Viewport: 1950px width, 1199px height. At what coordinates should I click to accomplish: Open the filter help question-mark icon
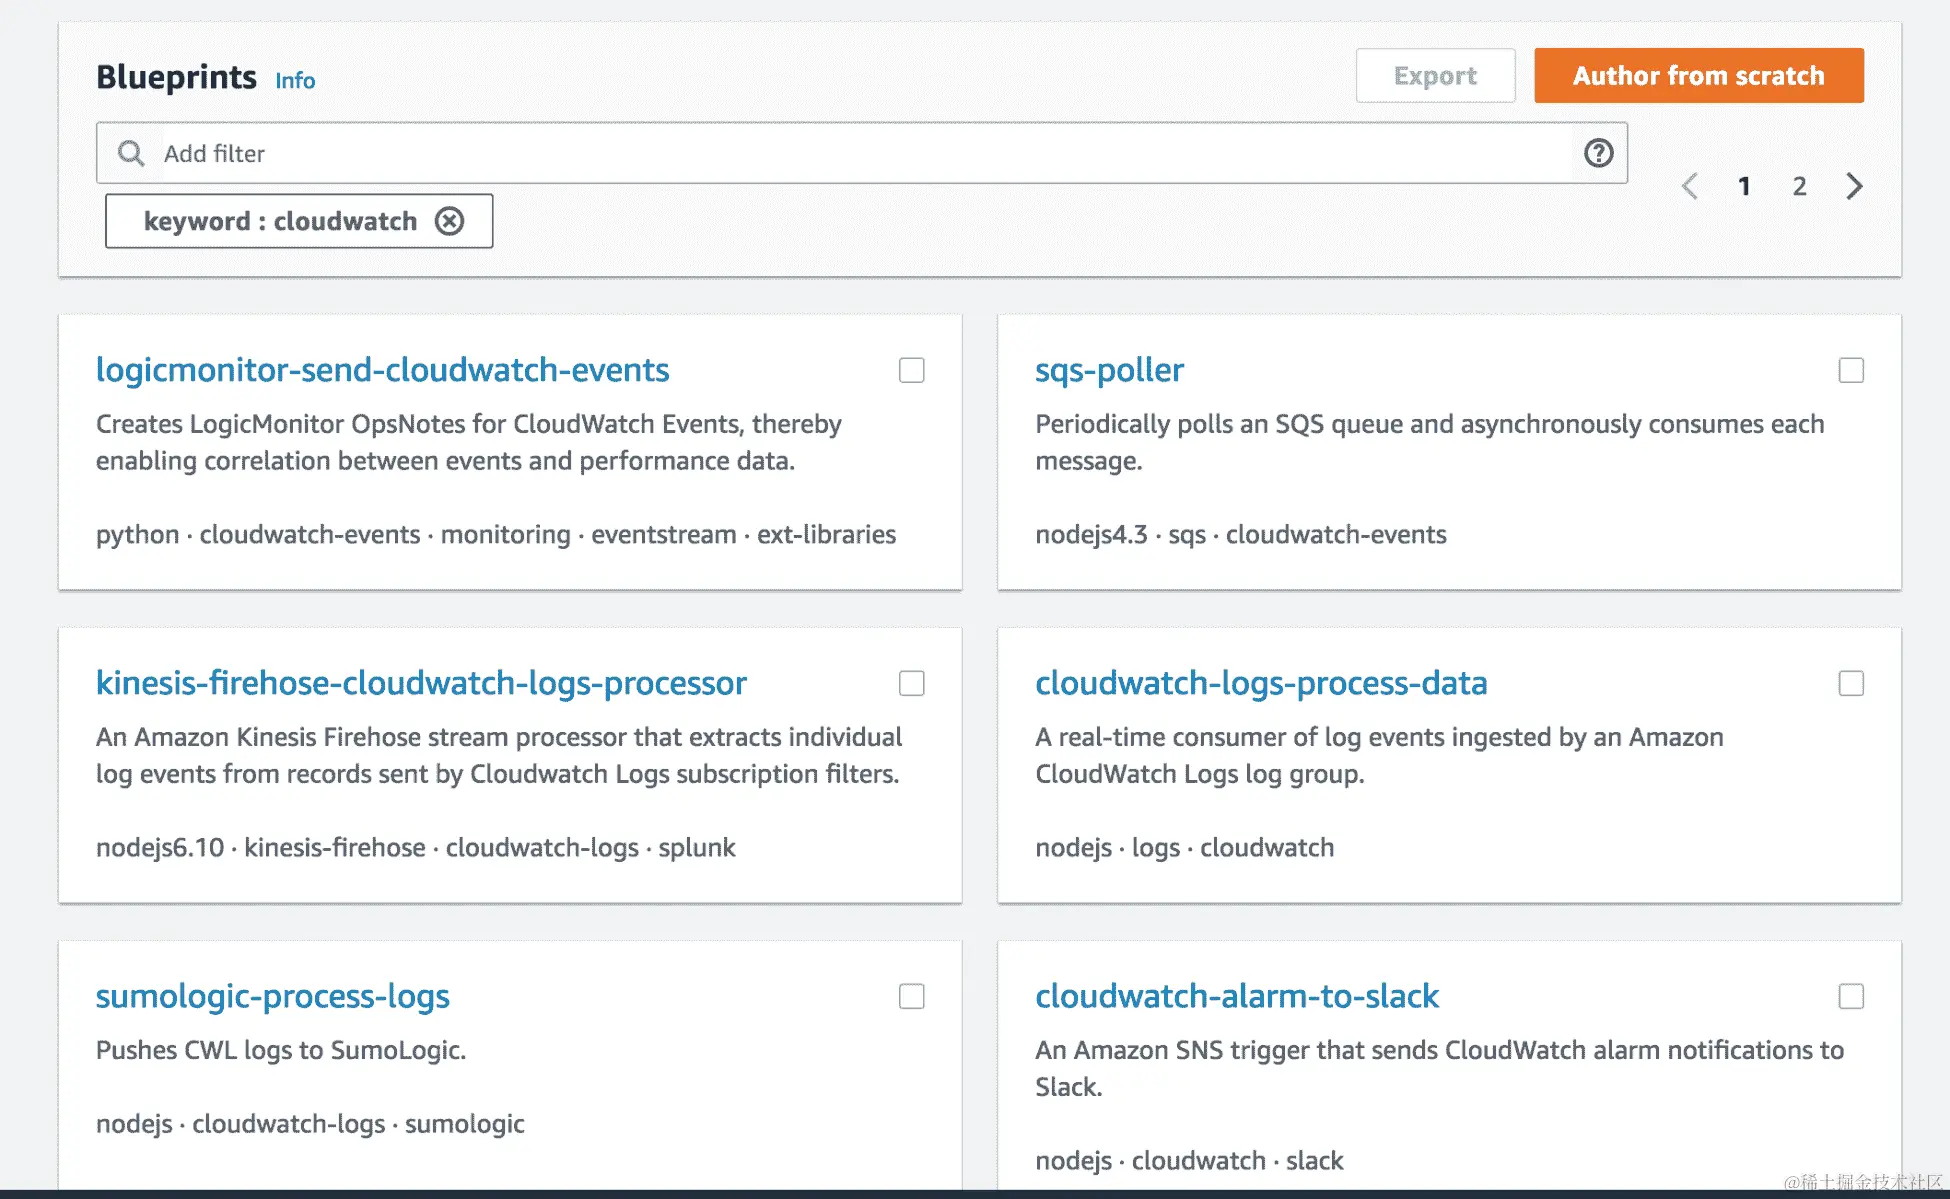tap(1598, 153)
